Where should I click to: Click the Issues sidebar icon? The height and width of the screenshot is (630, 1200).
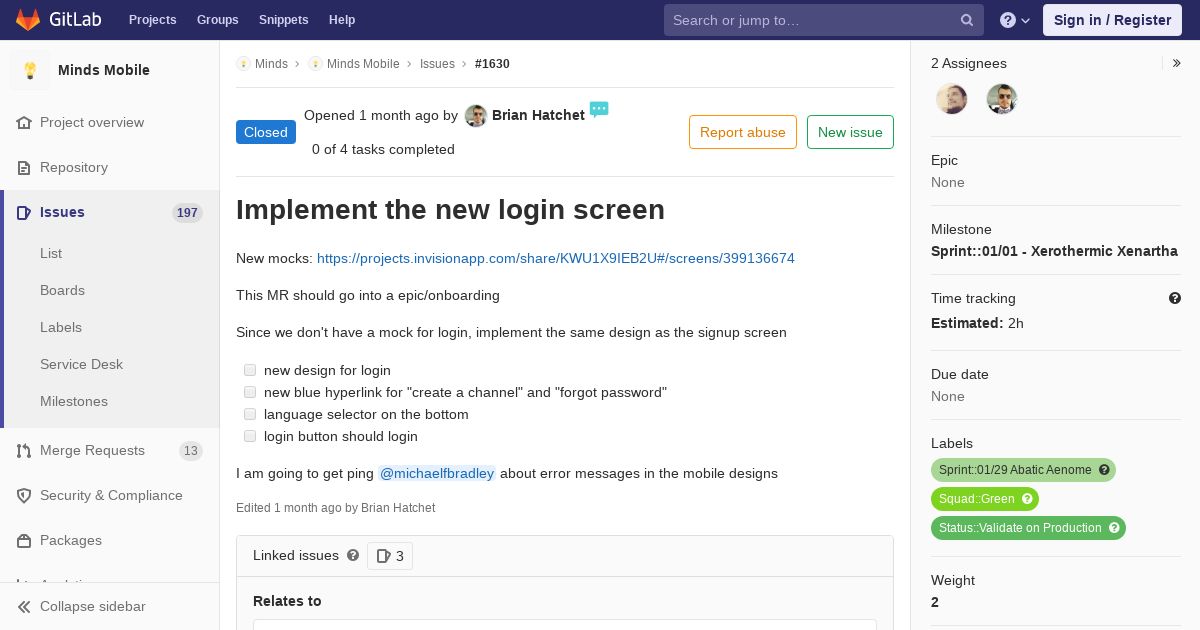click(x=24, y=213)
